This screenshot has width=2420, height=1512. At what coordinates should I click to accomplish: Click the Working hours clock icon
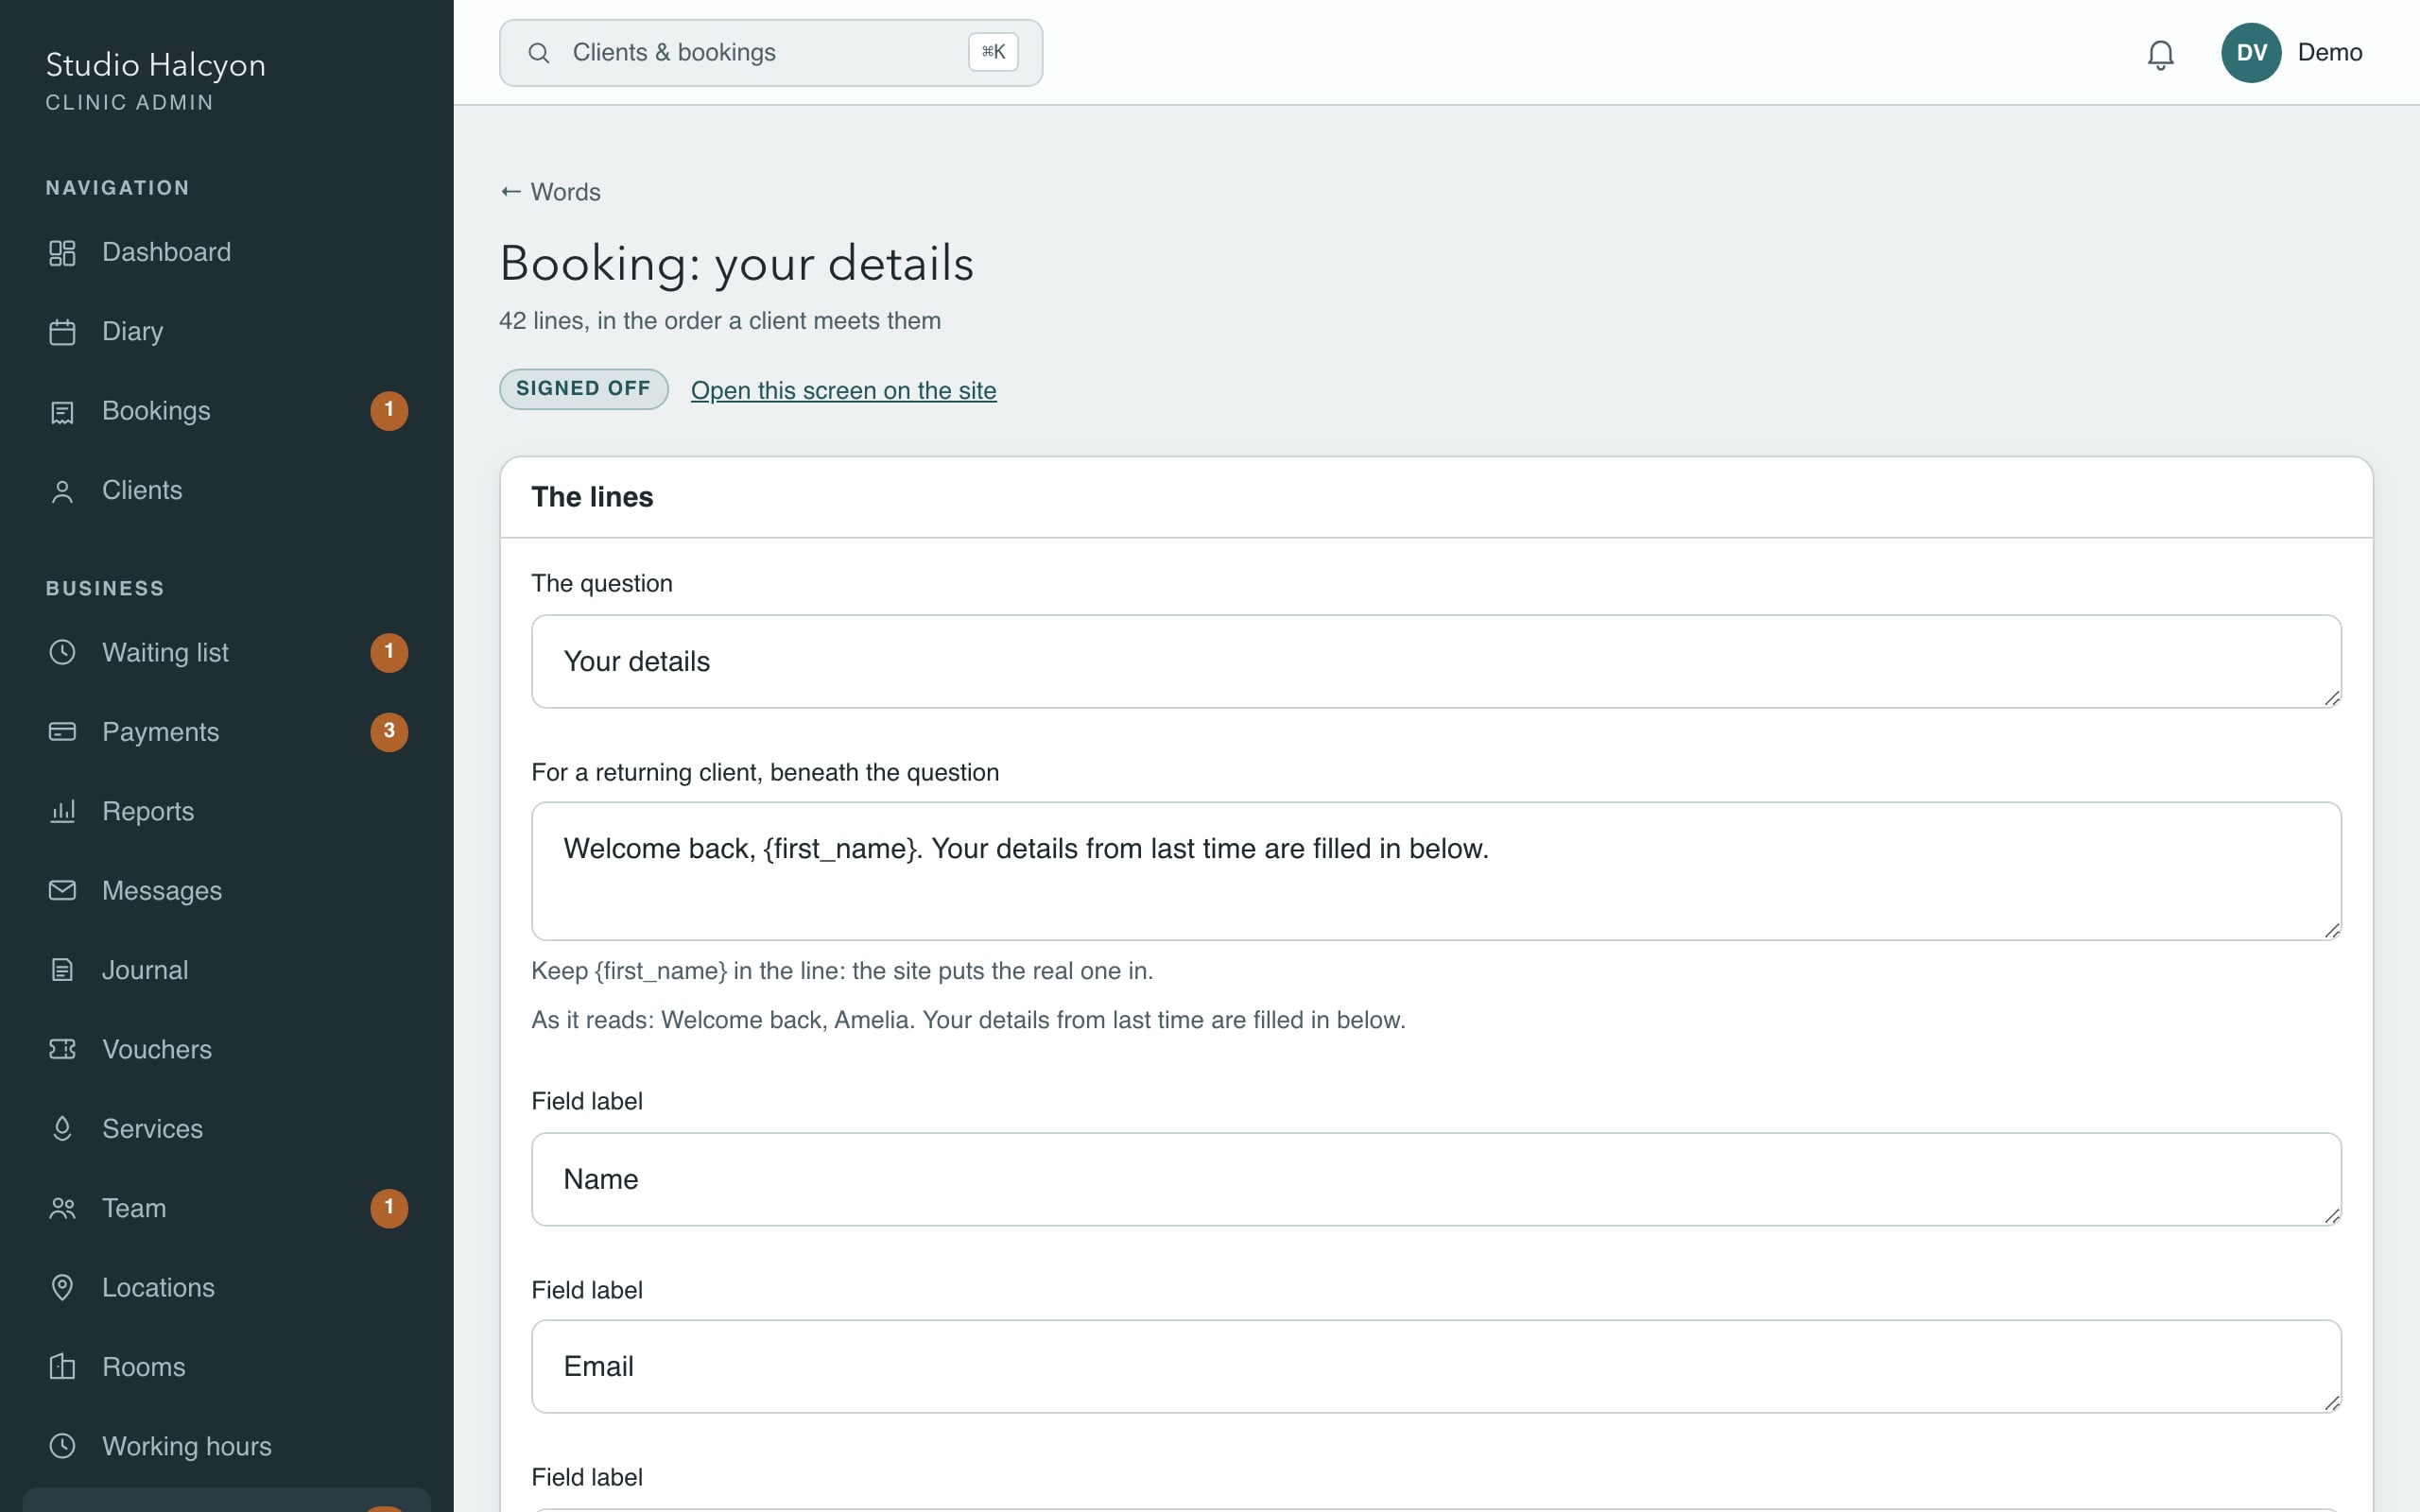62,1446
